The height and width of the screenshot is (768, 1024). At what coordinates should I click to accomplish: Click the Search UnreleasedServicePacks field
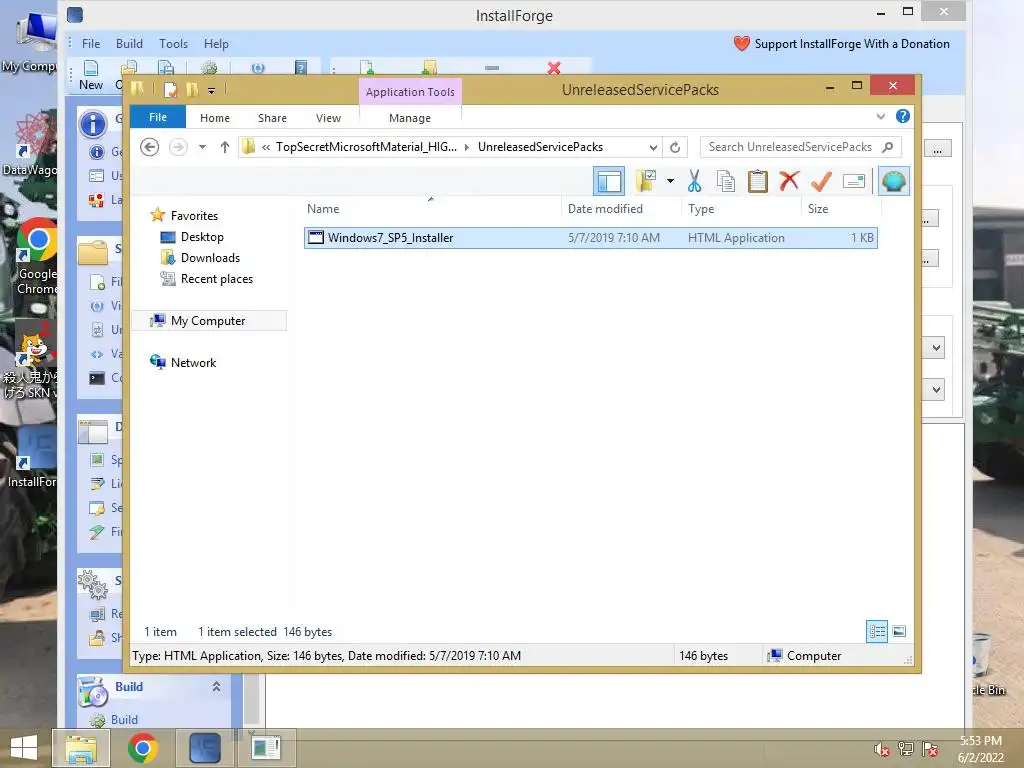tap(800, 147)
